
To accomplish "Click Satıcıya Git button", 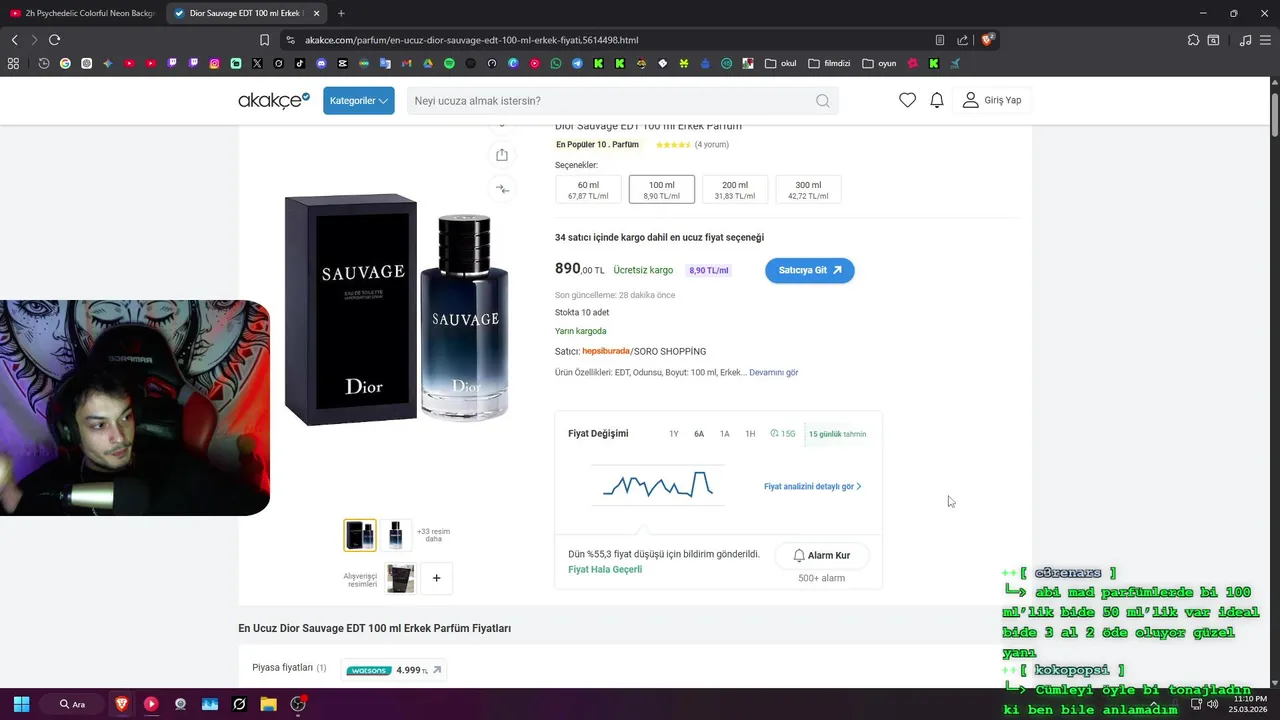I will point(810,270).
